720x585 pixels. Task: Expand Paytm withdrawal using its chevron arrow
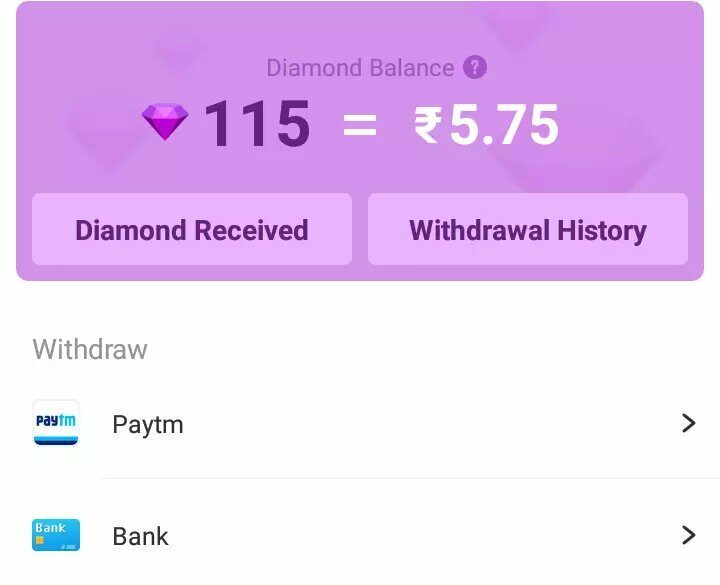pyautogui.click(x=688, y=423)
